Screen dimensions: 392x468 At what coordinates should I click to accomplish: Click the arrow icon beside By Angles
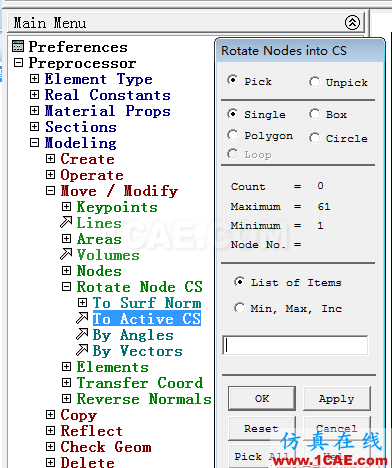coord(82,334)
